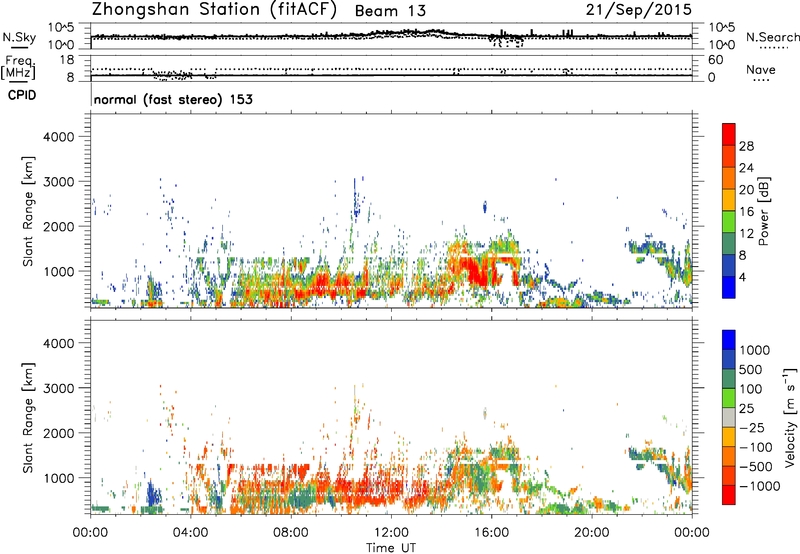Click the 'N.Sky' legend label
The height and width of the screenshot is (554, 800).
[x=19, y=37]
